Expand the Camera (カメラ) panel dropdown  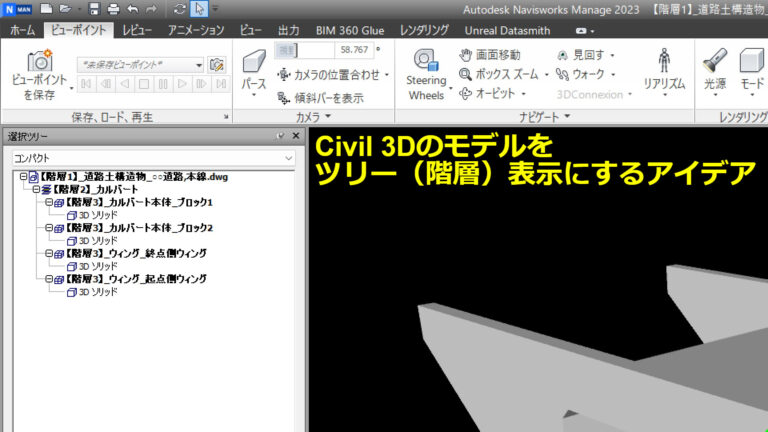click(328, 116)
